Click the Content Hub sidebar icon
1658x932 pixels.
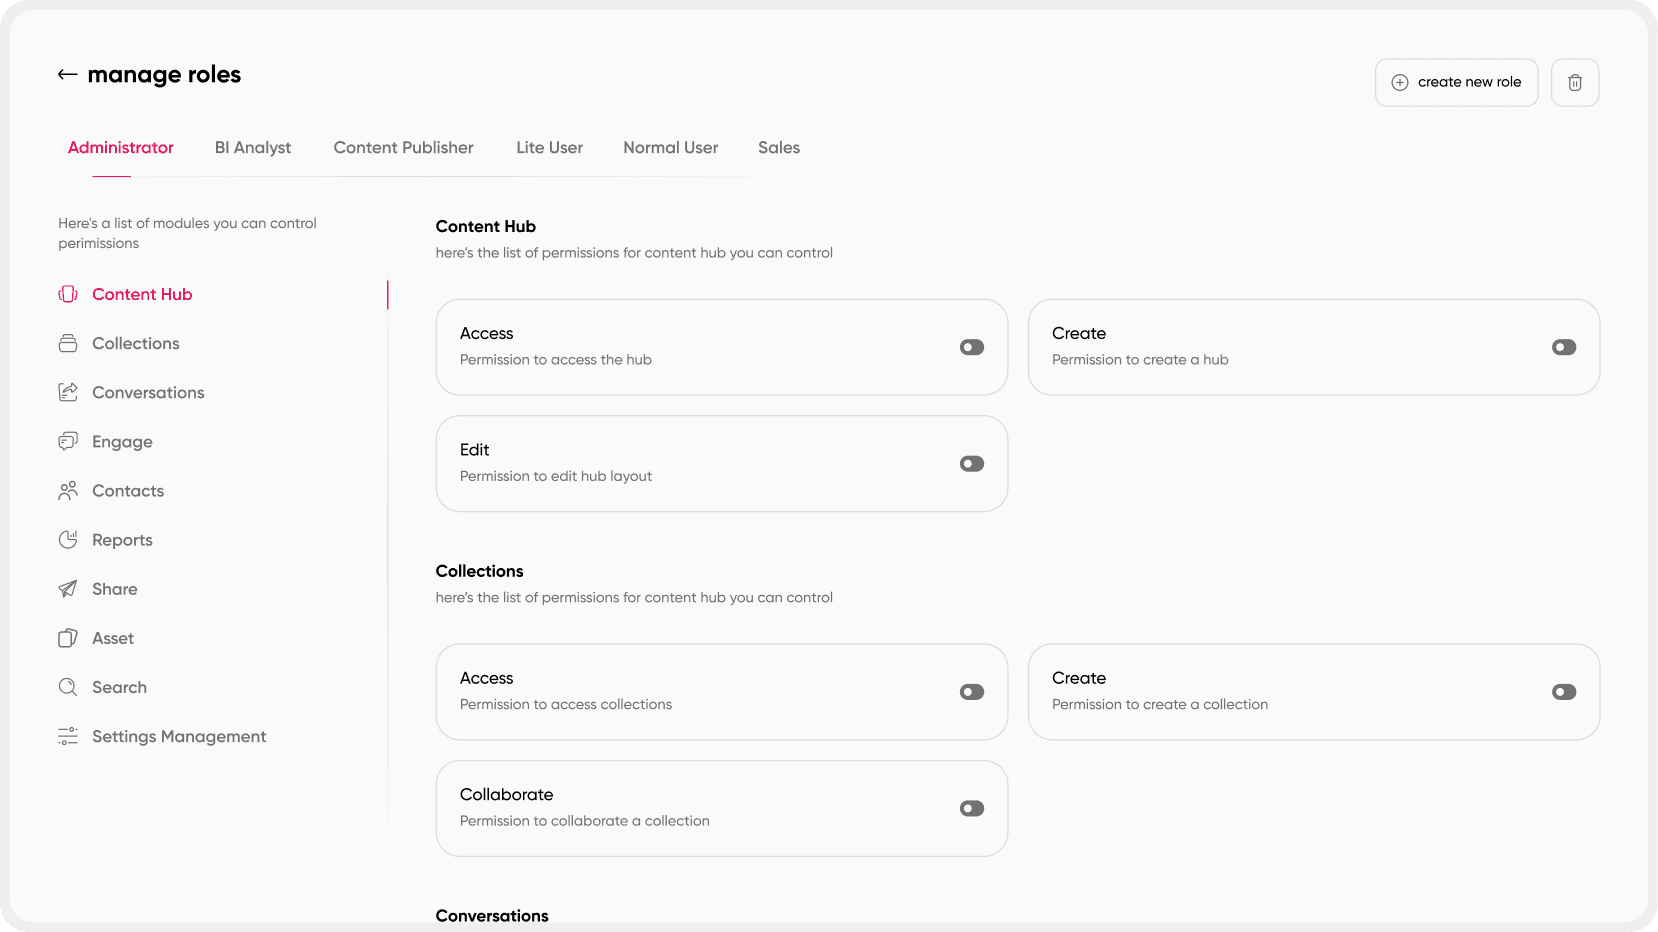68,294
